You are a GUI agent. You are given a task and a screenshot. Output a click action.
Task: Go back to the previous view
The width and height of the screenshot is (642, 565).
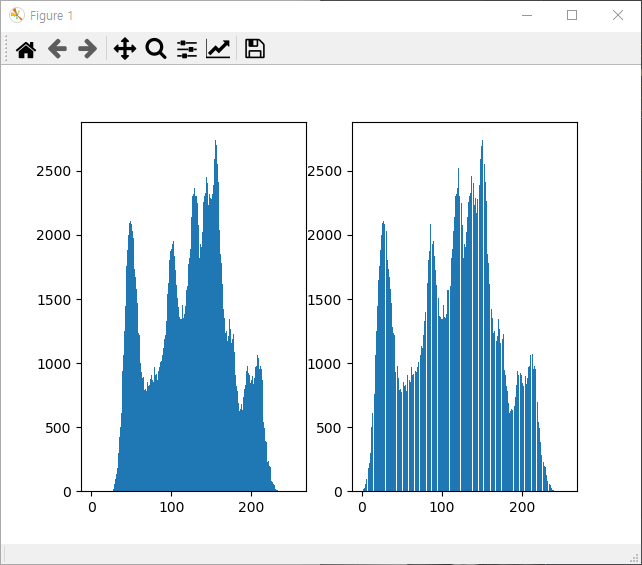[57, 49]
